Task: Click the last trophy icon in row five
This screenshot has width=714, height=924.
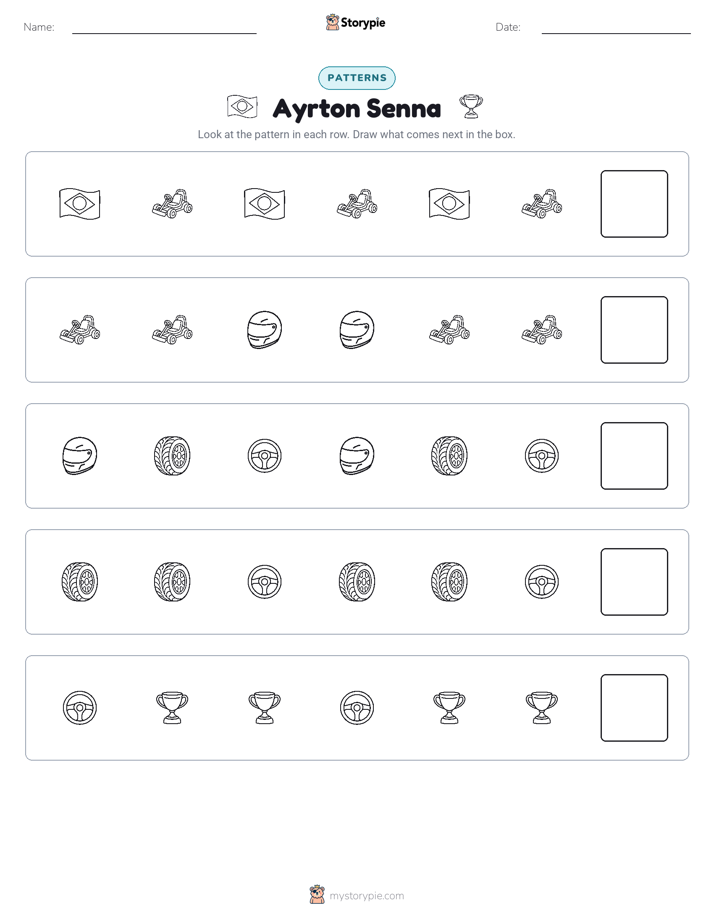Action: coord(542,708)
